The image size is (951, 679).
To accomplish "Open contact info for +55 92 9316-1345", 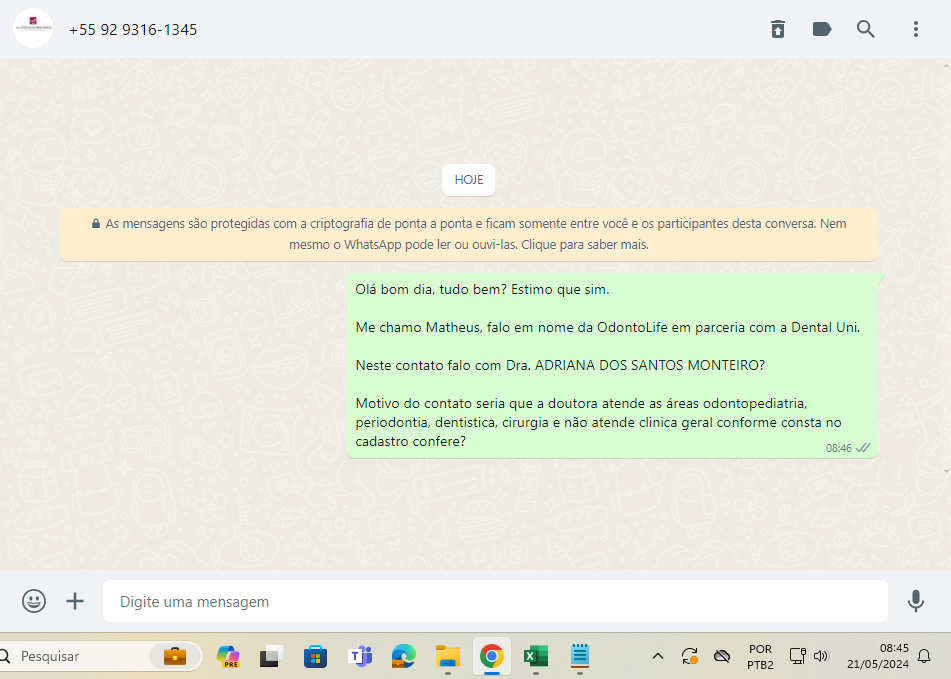I will tap(133, 30).
